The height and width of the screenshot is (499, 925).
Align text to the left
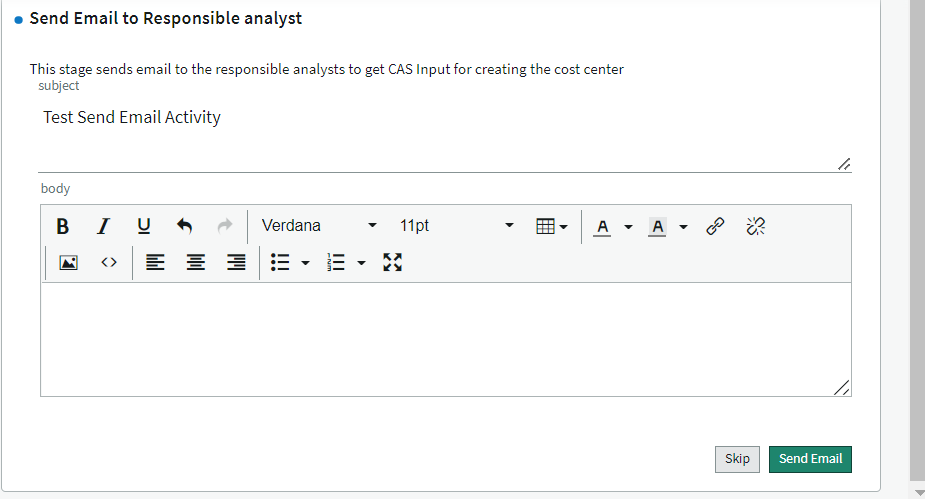pyautogui.click(x=155, y=262)
